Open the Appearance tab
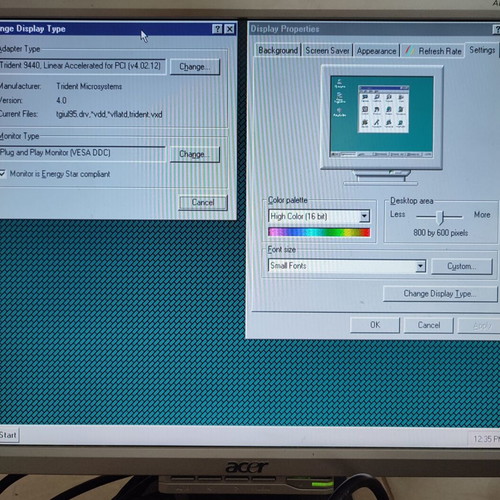Screen dimensions: 500x500 (x=376, y=51)
